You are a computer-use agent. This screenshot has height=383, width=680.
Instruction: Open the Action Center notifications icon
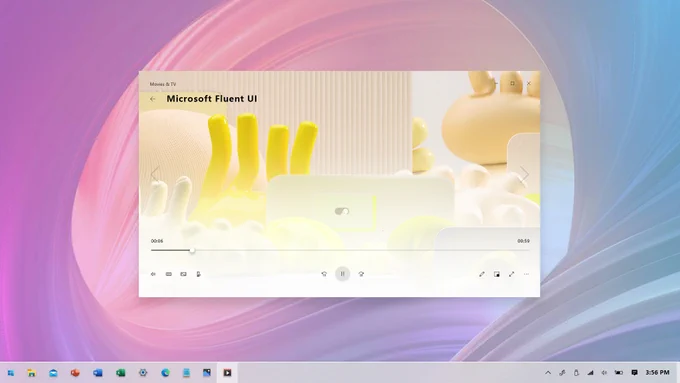pos(634,373)
